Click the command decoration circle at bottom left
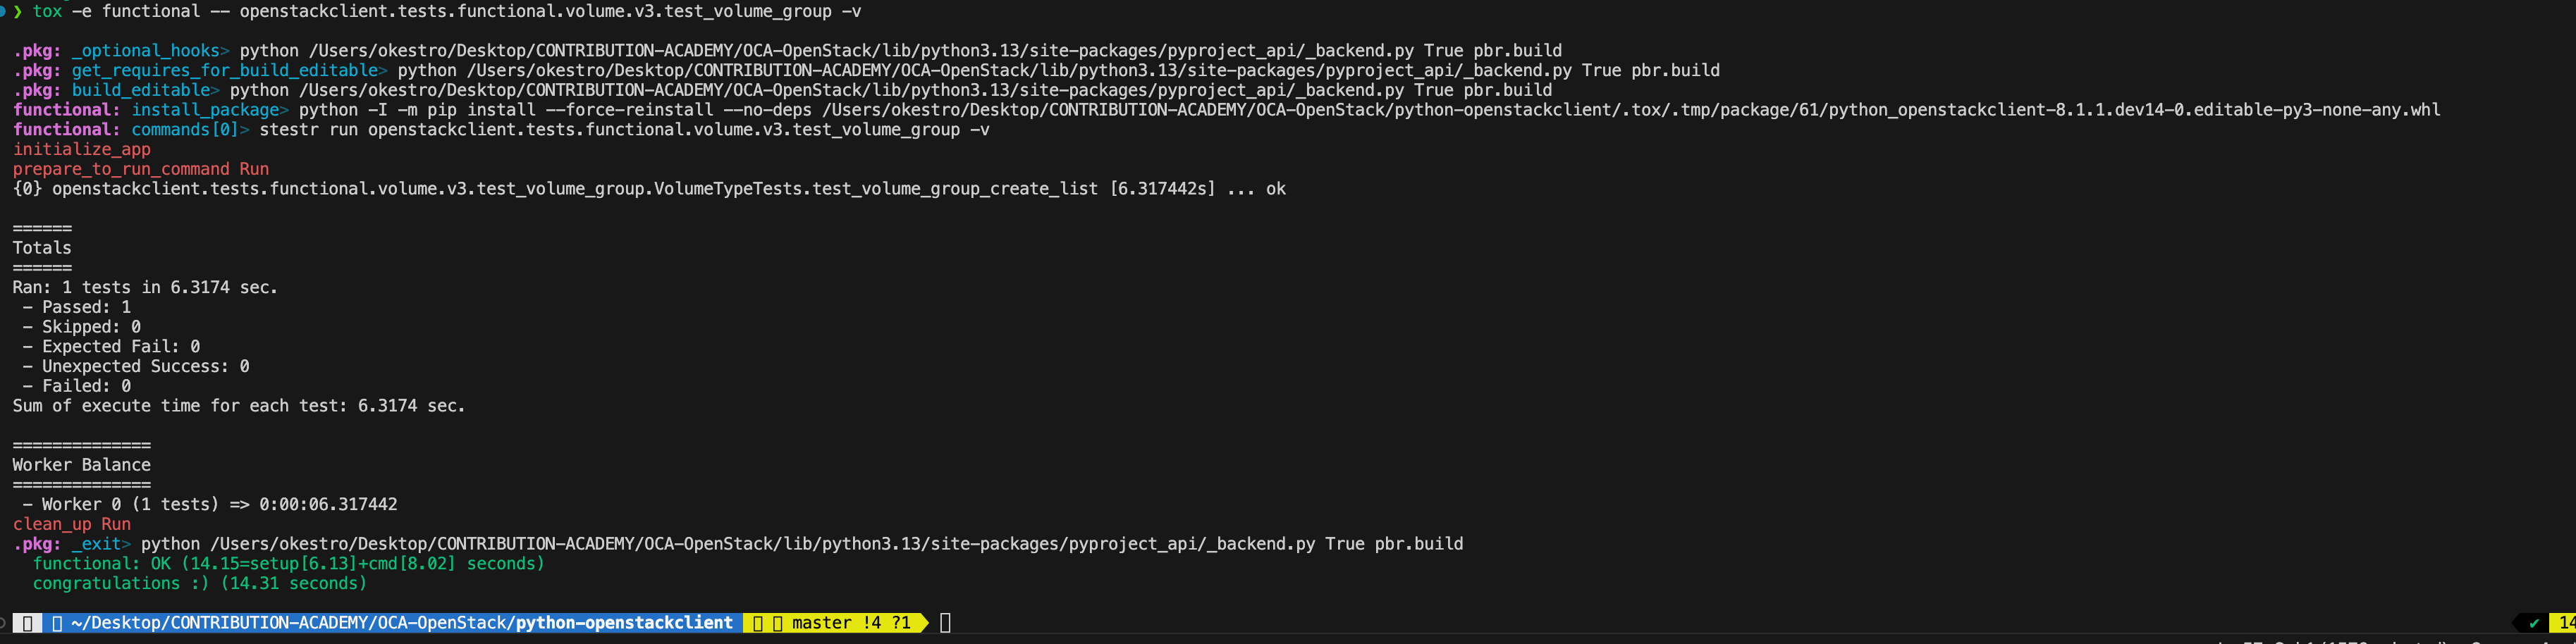Screen dimensions: 2576x644 (x=3, y=623)
